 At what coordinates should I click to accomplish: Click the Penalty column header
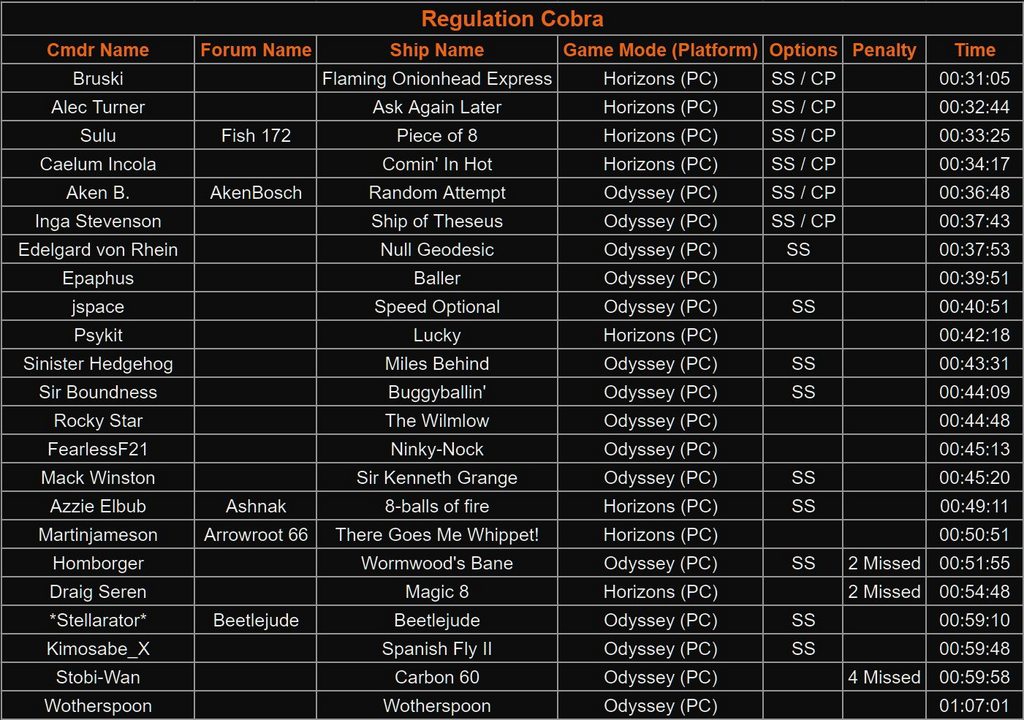884,50
